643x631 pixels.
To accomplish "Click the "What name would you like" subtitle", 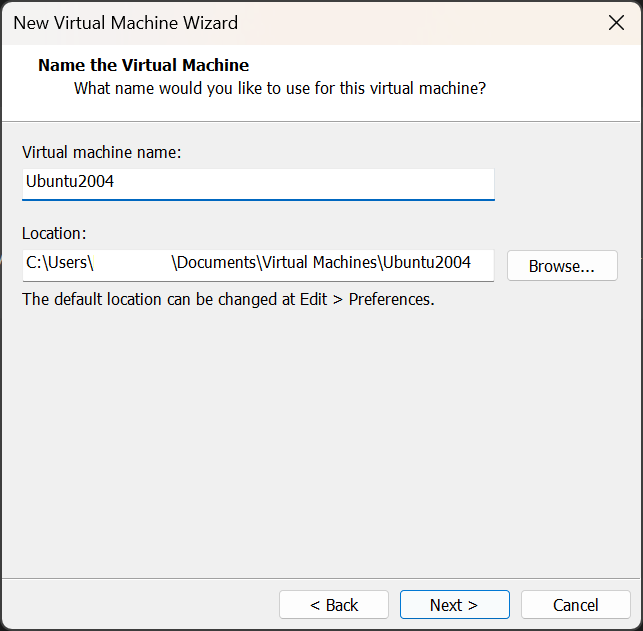I will pos(280,88).
